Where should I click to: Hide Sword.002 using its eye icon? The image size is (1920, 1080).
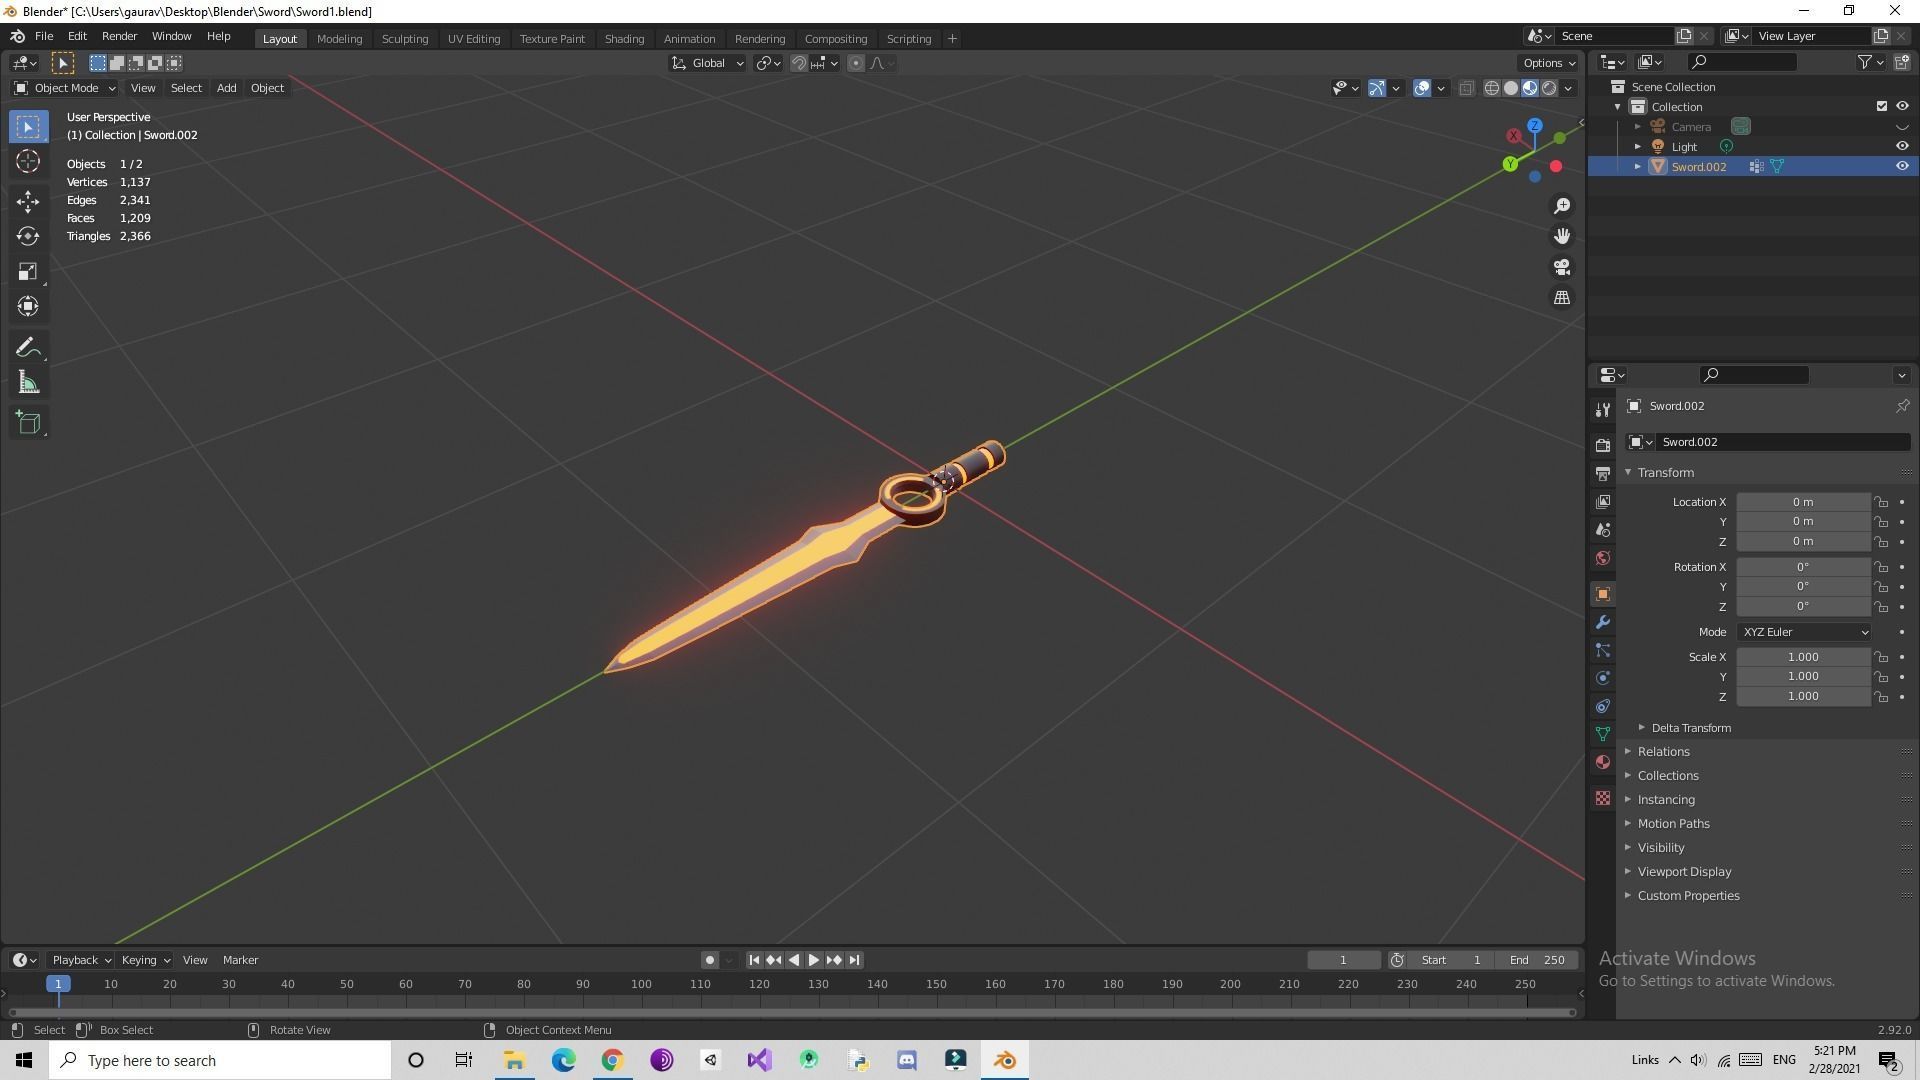click(x=1902, y=166)
